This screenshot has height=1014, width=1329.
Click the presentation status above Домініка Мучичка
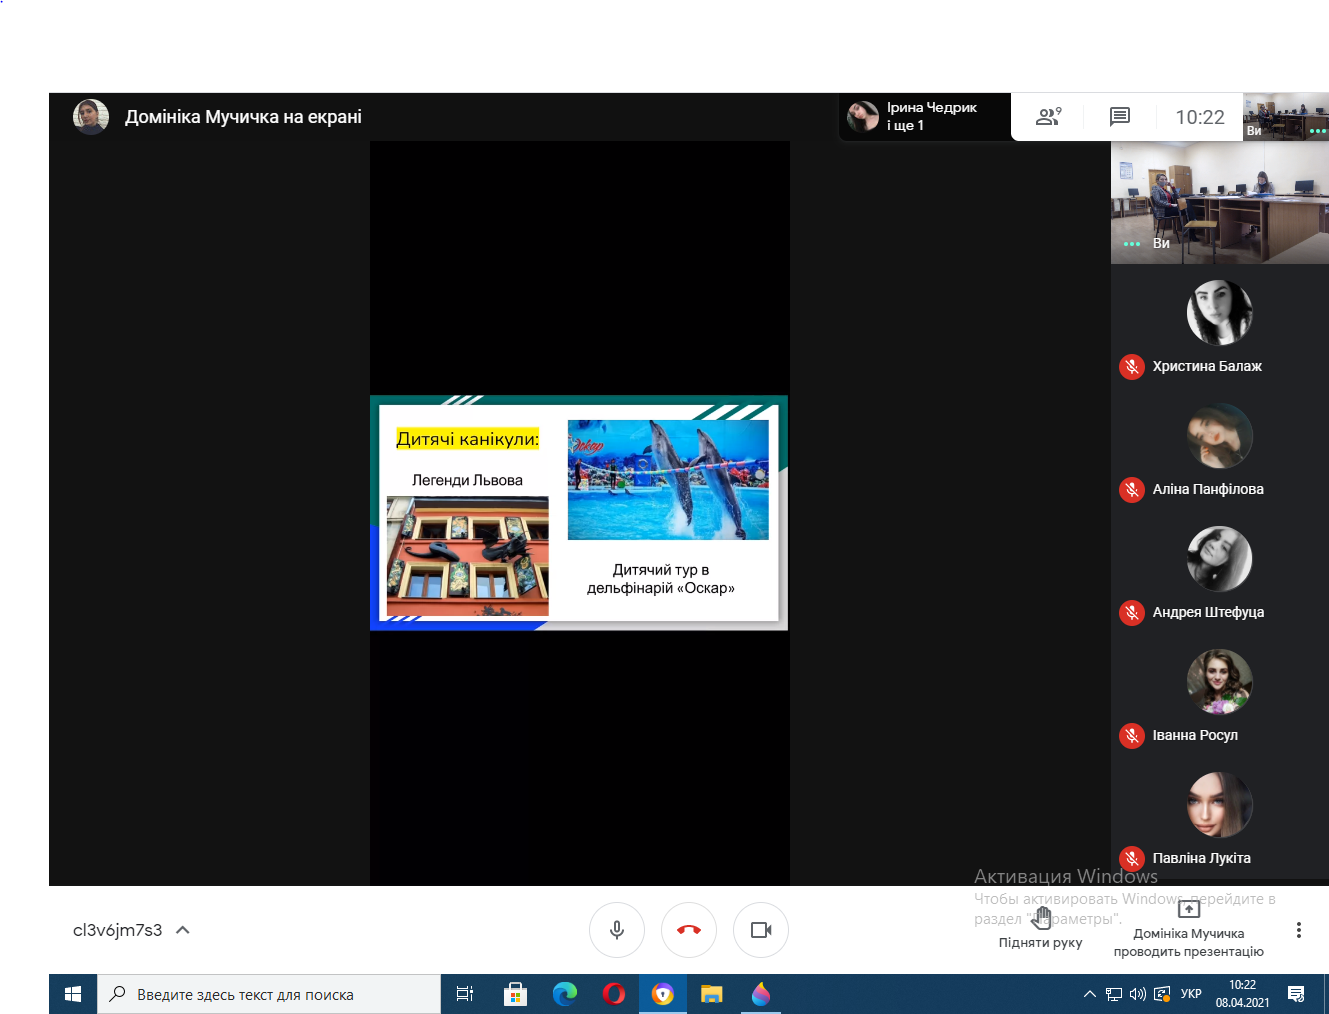click(x=1189, y=909)
